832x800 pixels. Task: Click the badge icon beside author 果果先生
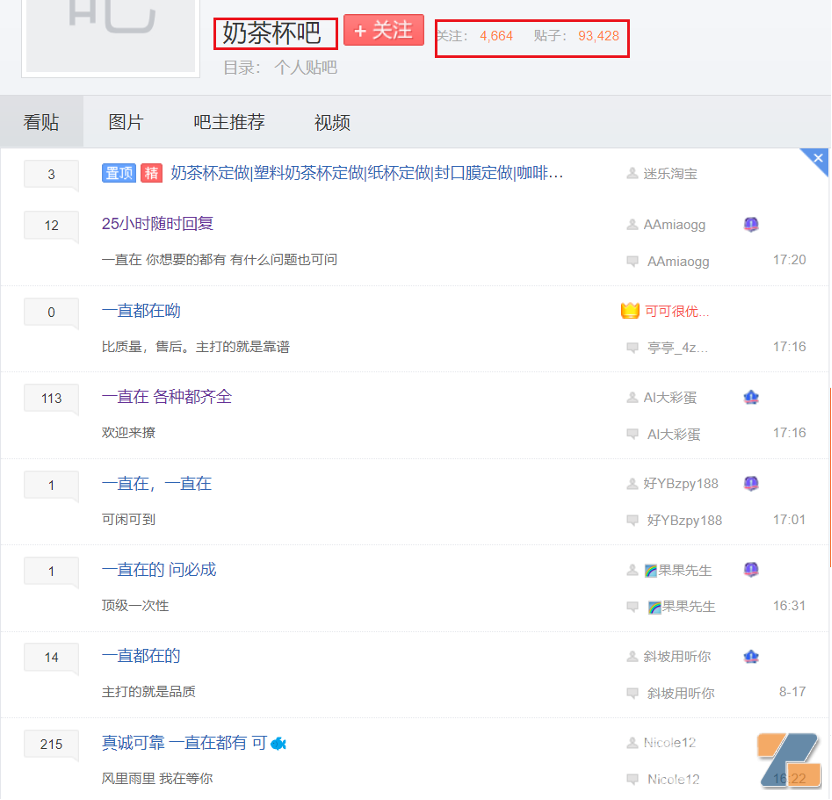pyautogui.click(x=751, y=570)
